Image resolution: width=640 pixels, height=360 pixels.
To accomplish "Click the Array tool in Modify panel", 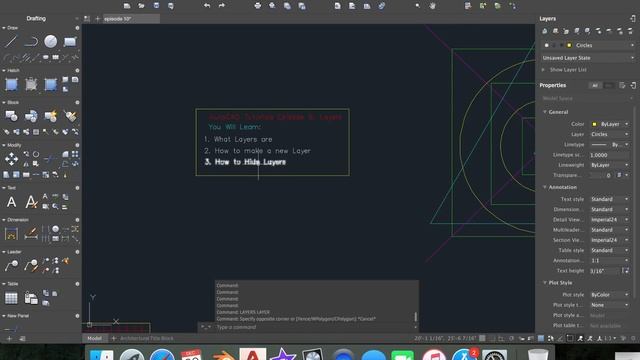I will [75, 154].
